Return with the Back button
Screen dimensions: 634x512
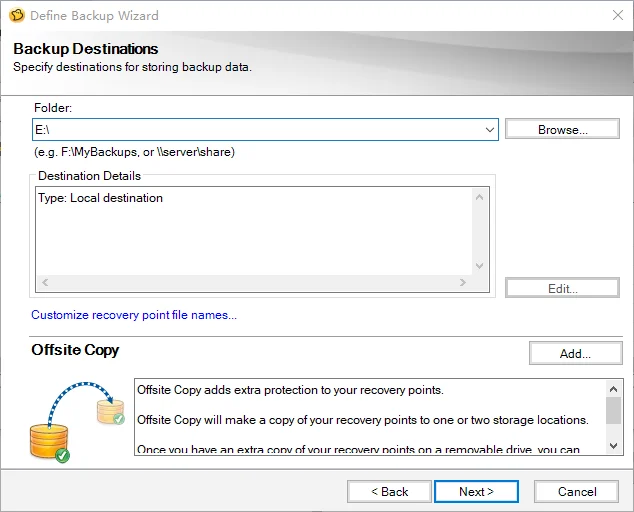tap(389, 491)
